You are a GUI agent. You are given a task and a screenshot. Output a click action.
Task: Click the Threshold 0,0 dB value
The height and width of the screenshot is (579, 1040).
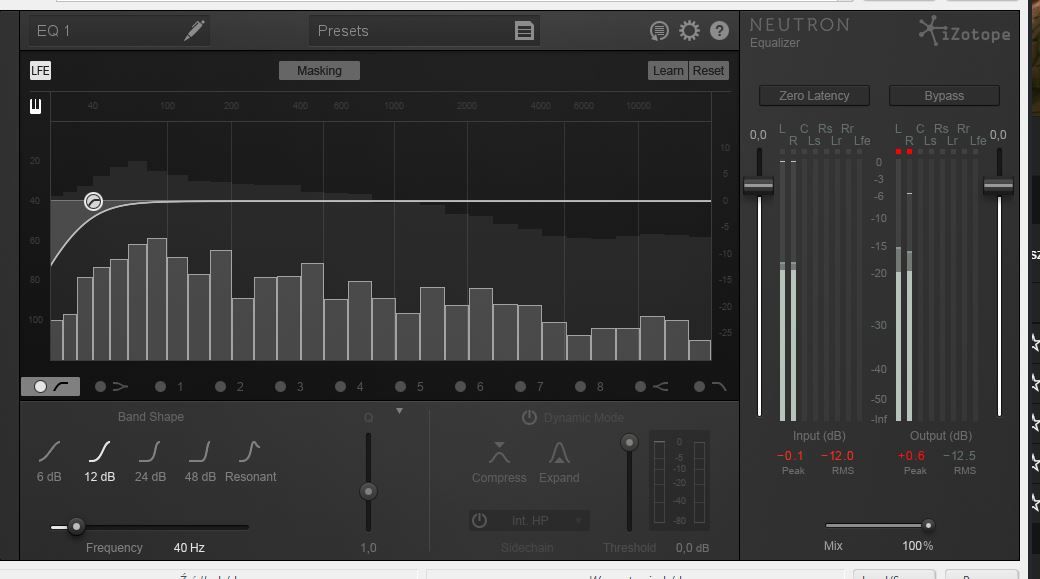692,548
